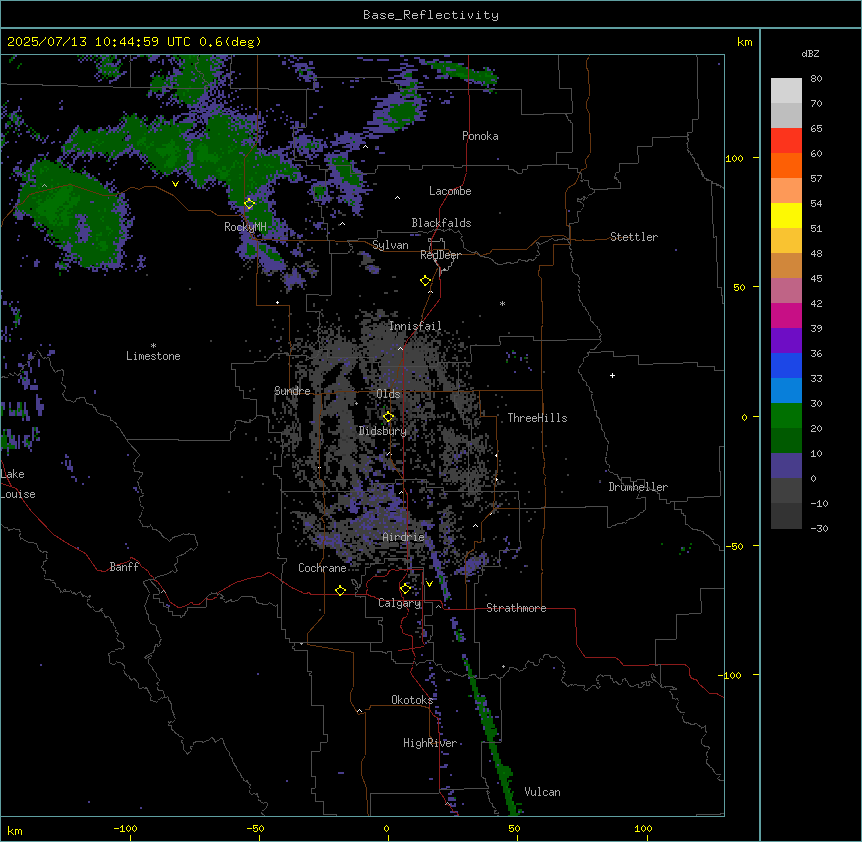Click the ThreeHills town label
Viewport: 862px width, 842px height.
[537, 418]
